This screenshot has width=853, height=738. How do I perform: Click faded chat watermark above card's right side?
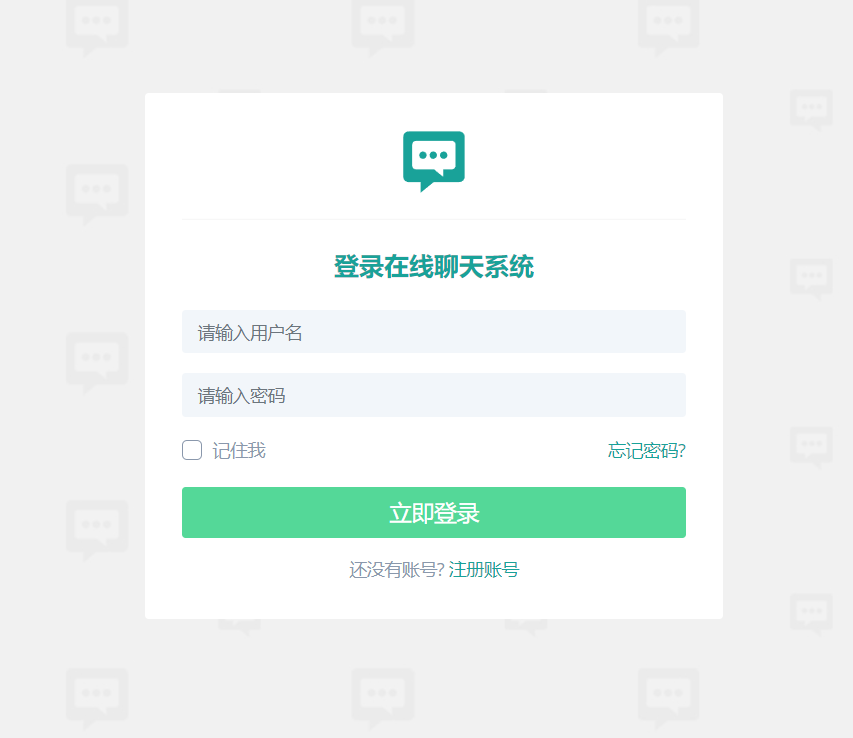click(x=669, y=27)
